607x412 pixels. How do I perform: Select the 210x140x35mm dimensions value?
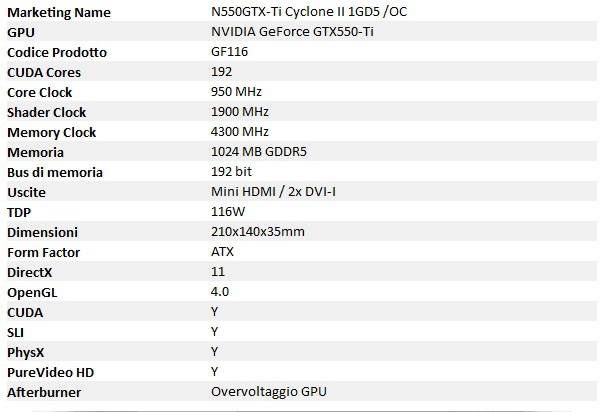tap(258, 232)
